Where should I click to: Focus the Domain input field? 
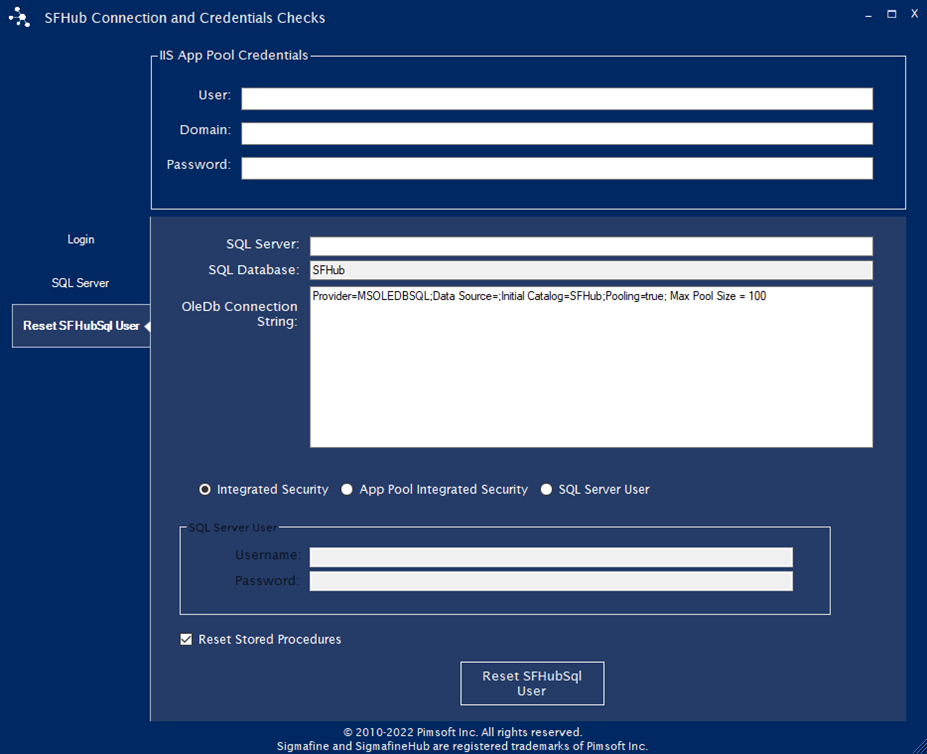click(x=556, y=133)
